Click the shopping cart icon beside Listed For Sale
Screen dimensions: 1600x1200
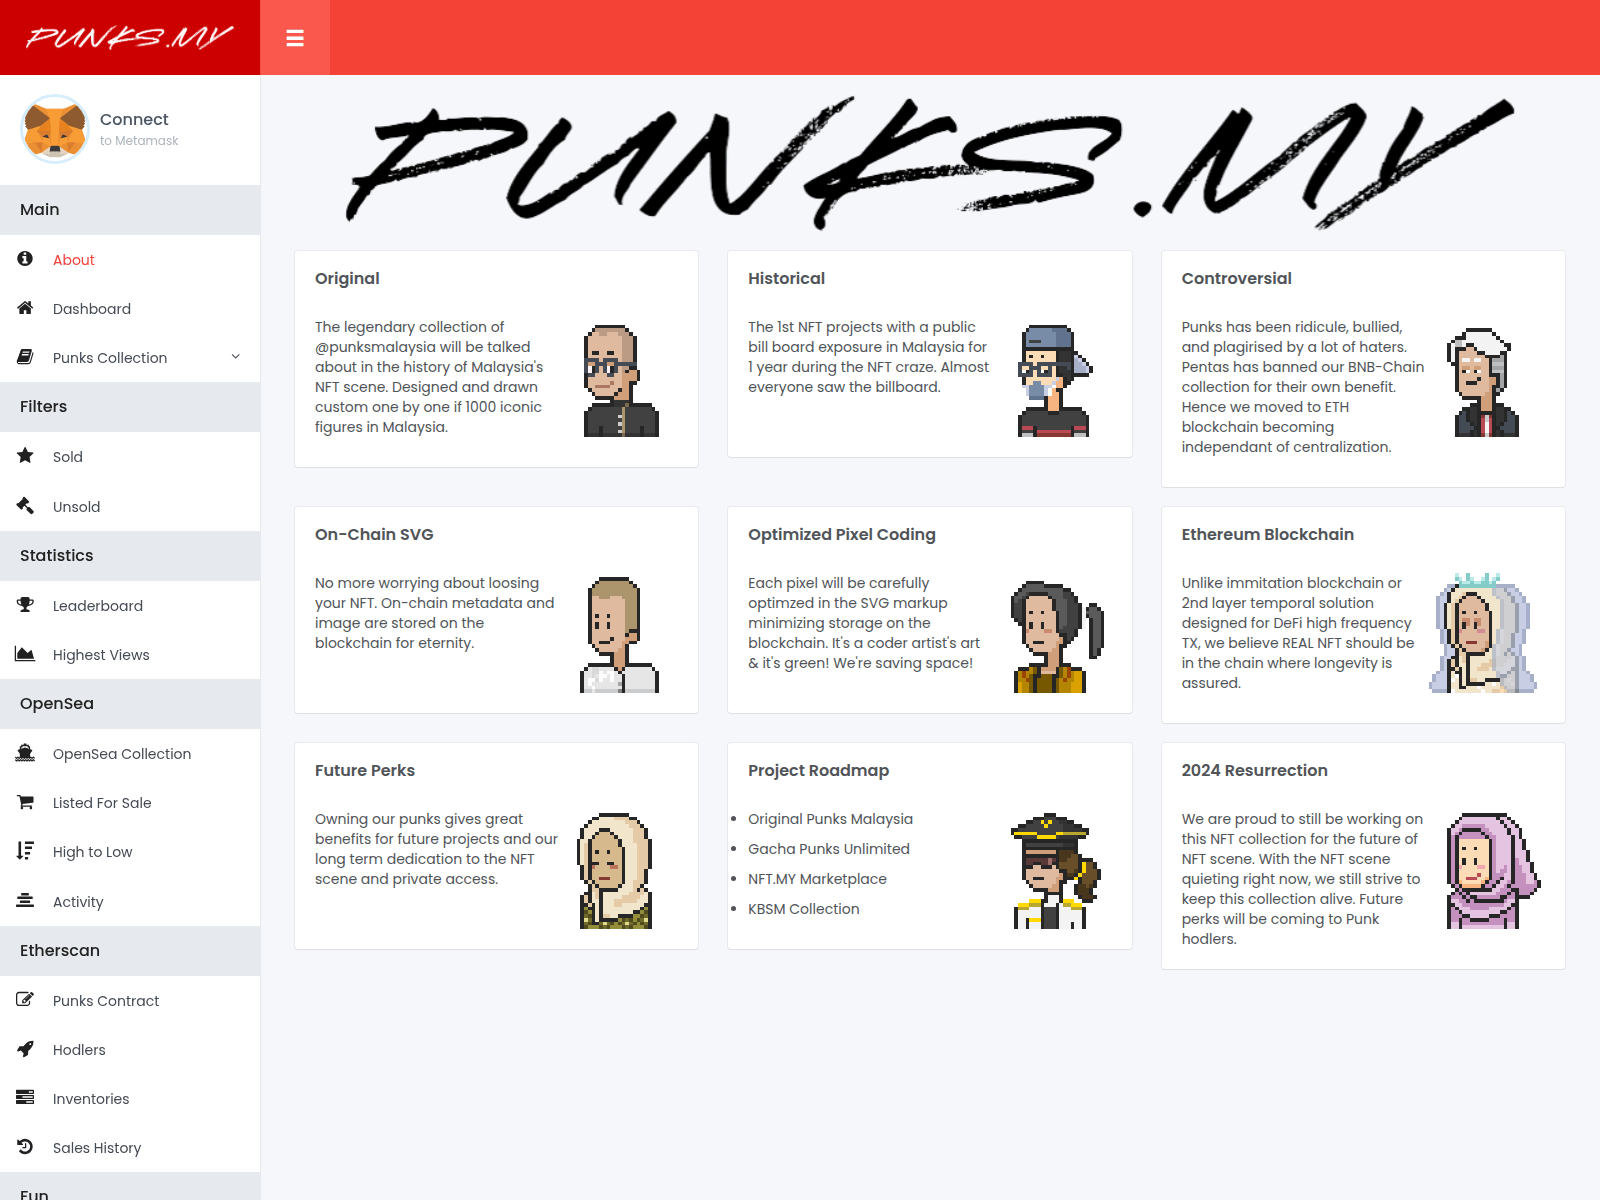25,802
